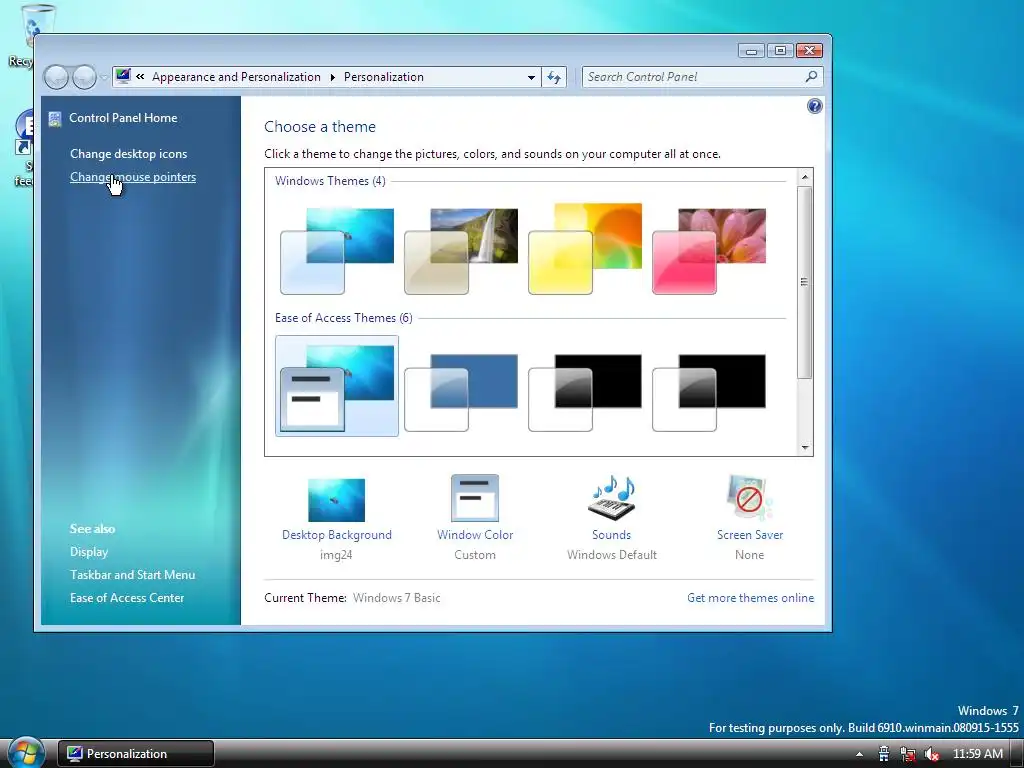Open the Window Color icon

click(x=475, y=498)
